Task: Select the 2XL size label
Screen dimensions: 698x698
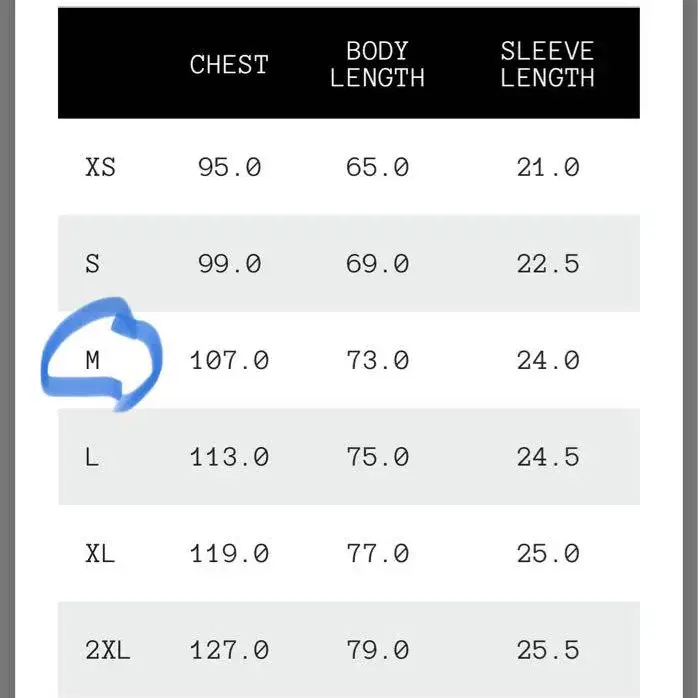Action: pos(108,650)
